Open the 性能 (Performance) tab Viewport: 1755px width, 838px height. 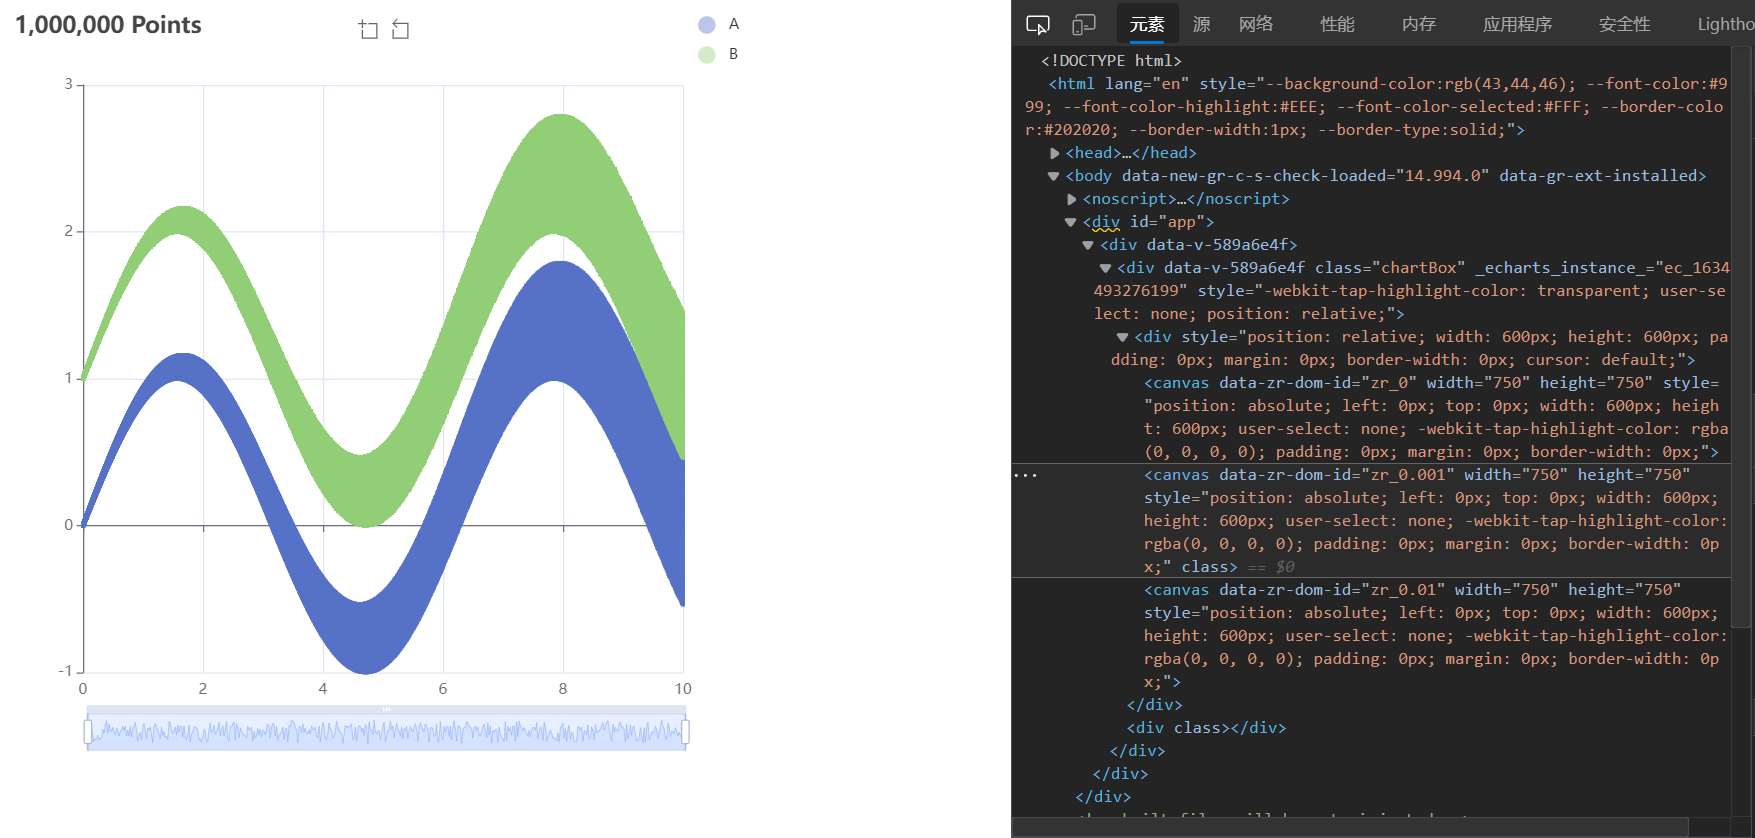point(1337,24)
